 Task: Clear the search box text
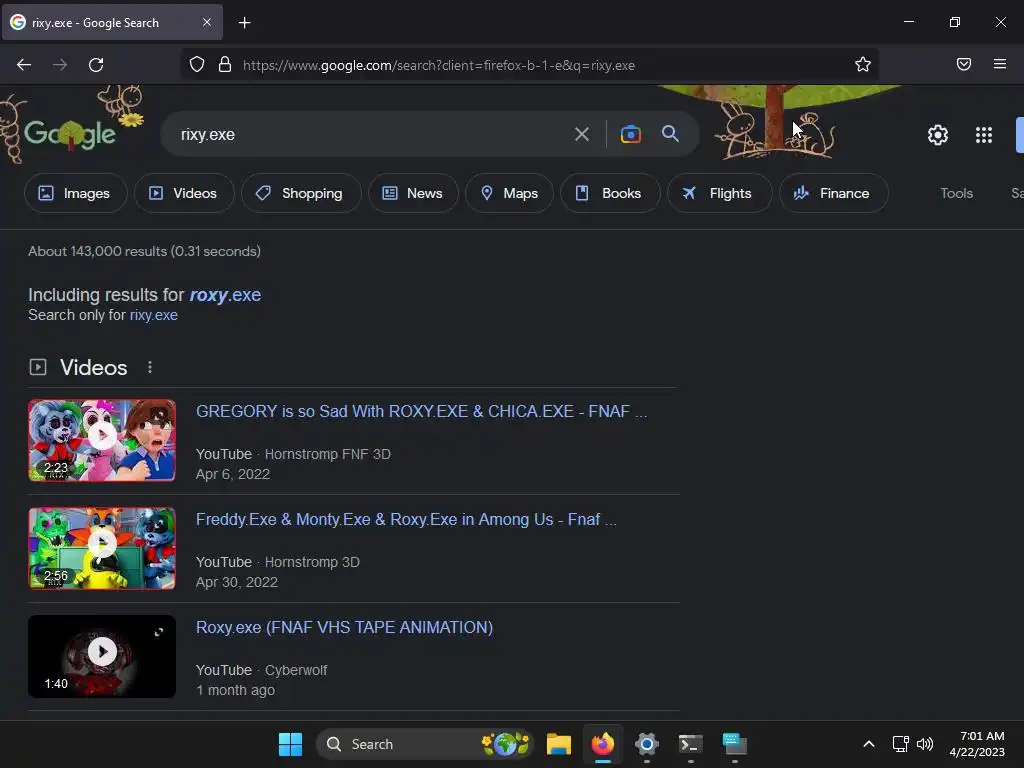click(581, 135)
